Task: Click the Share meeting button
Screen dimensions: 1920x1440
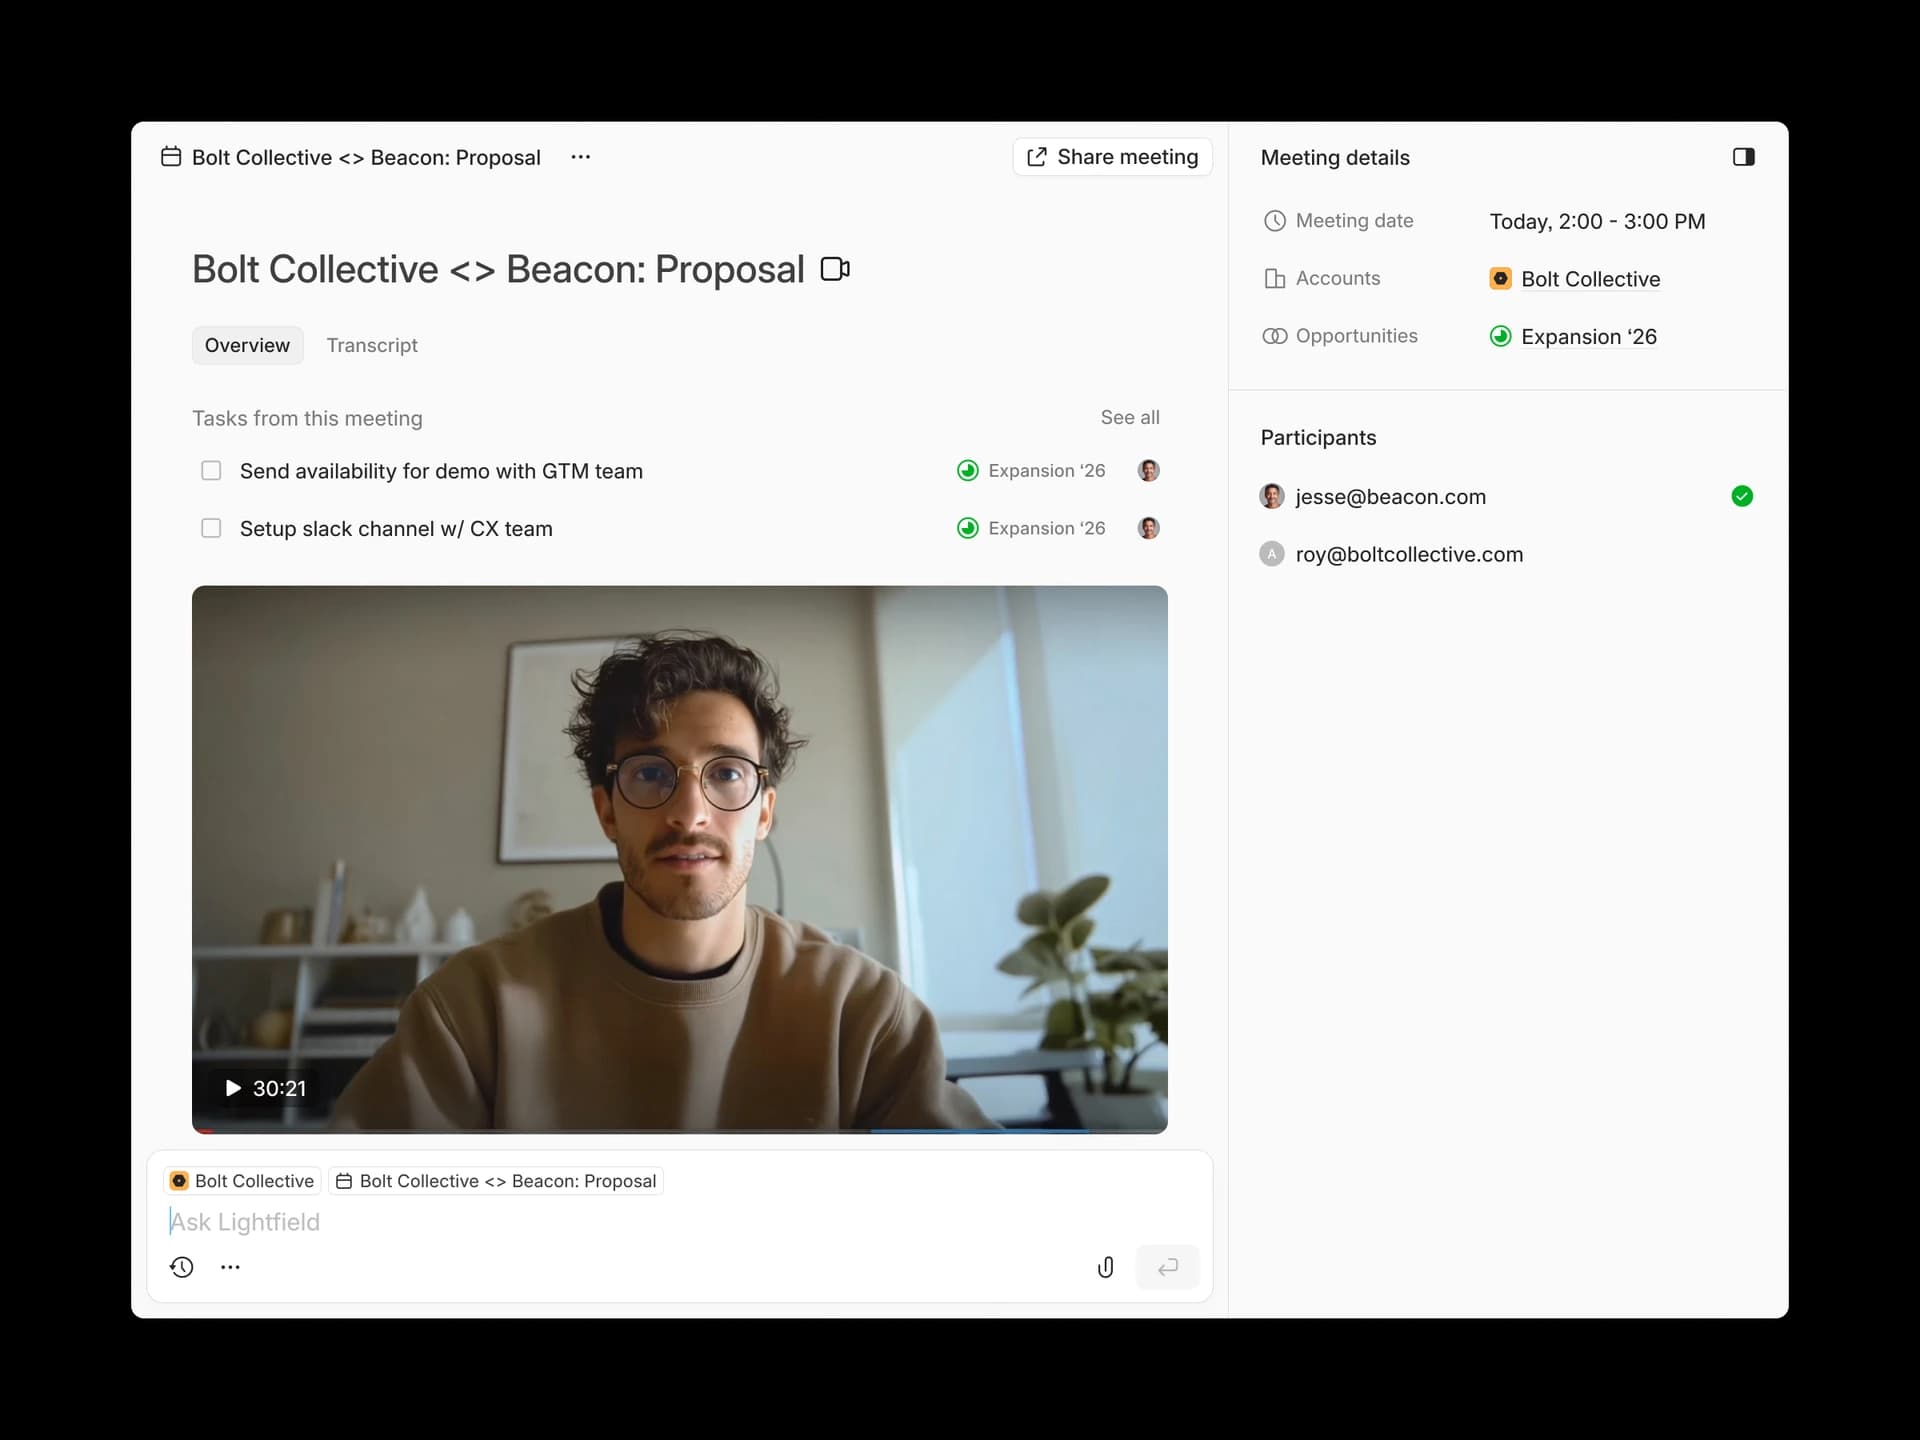Action: (1113, 157)
